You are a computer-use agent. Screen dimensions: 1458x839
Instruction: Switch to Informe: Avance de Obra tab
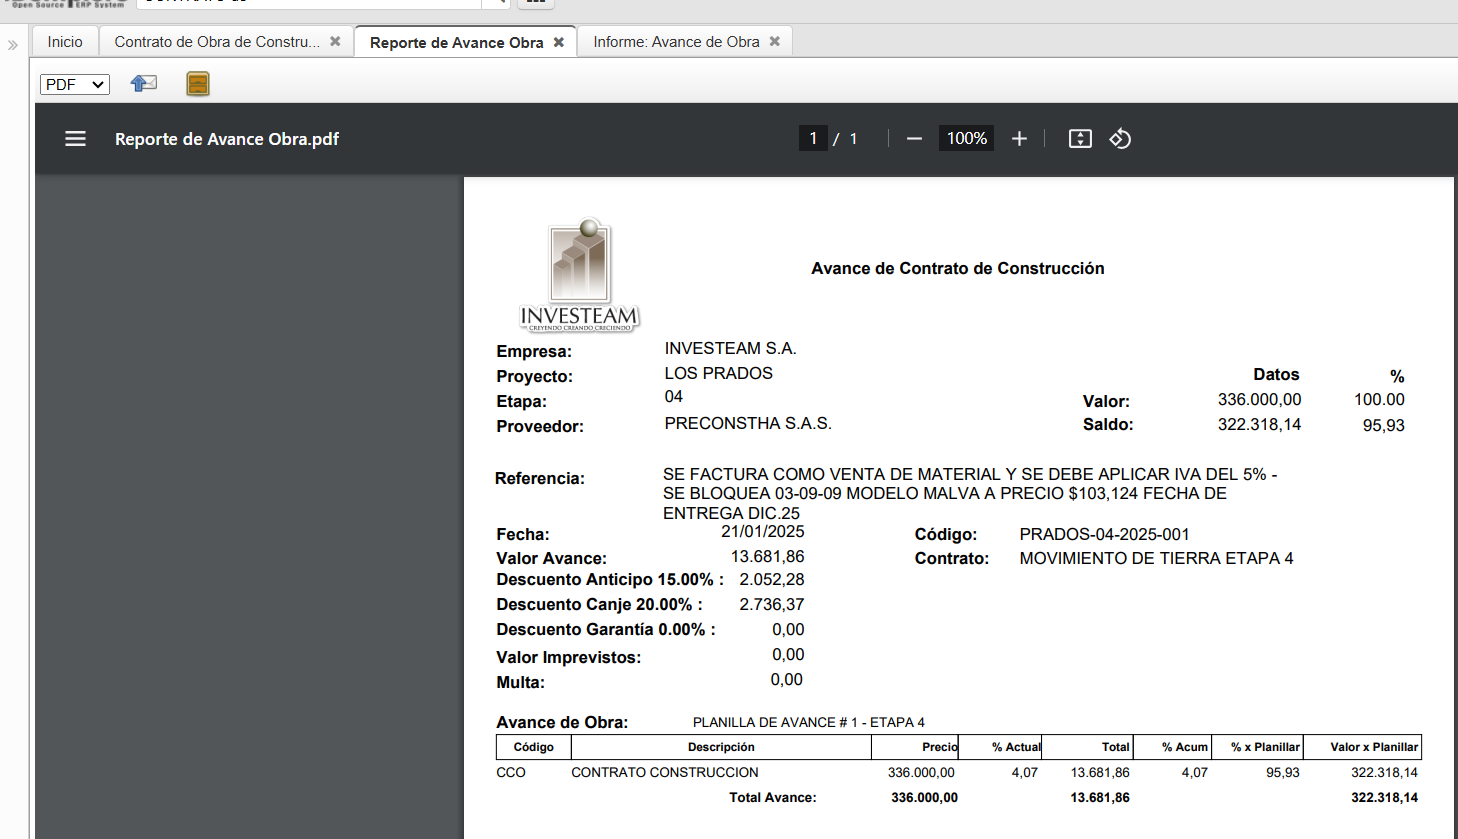tap(676, 42)
